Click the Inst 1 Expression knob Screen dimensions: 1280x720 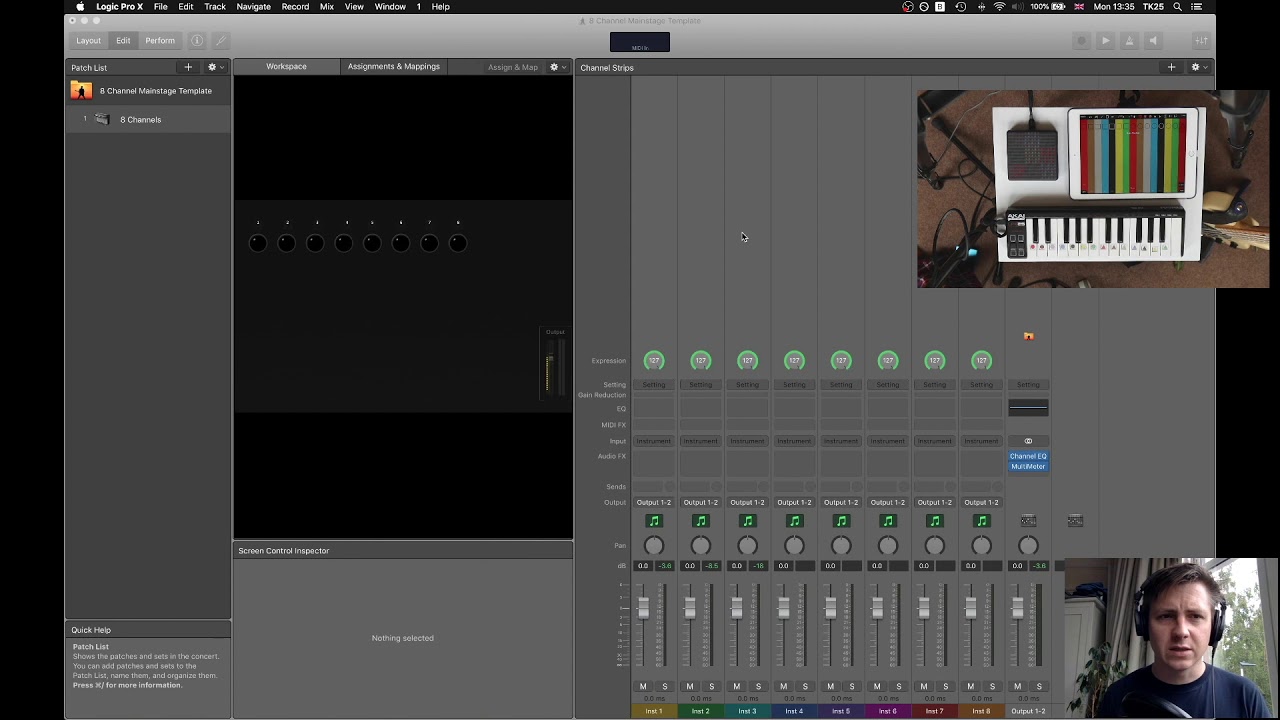tap(654, 361)
